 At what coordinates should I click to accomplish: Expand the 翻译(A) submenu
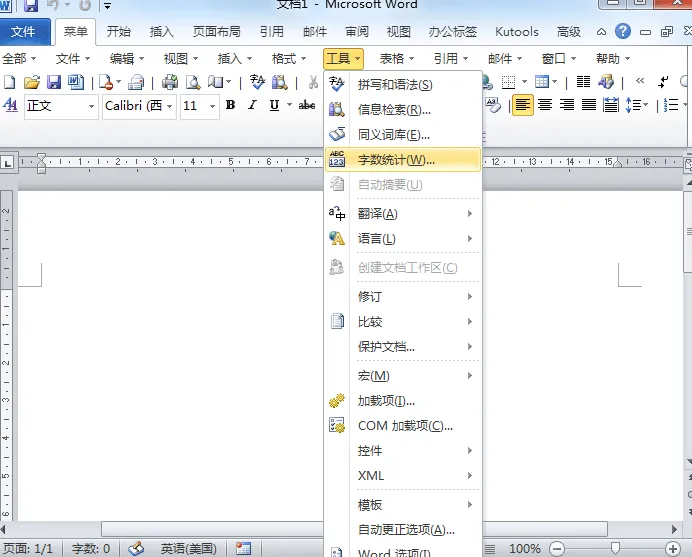[x=403, y=214]
